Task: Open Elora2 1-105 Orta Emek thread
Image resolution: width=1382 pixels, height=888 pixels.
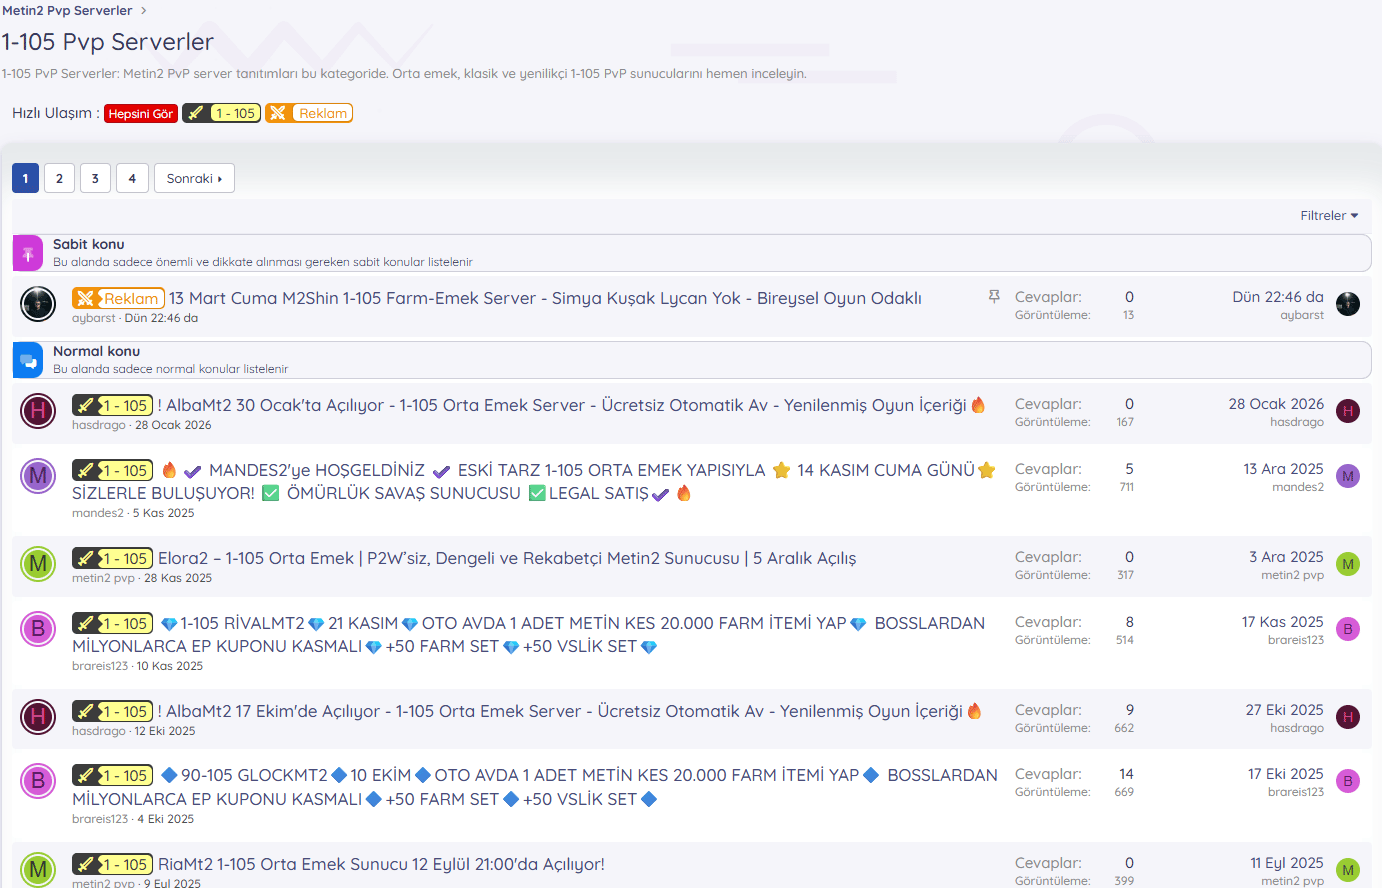Action: point(507,558)
